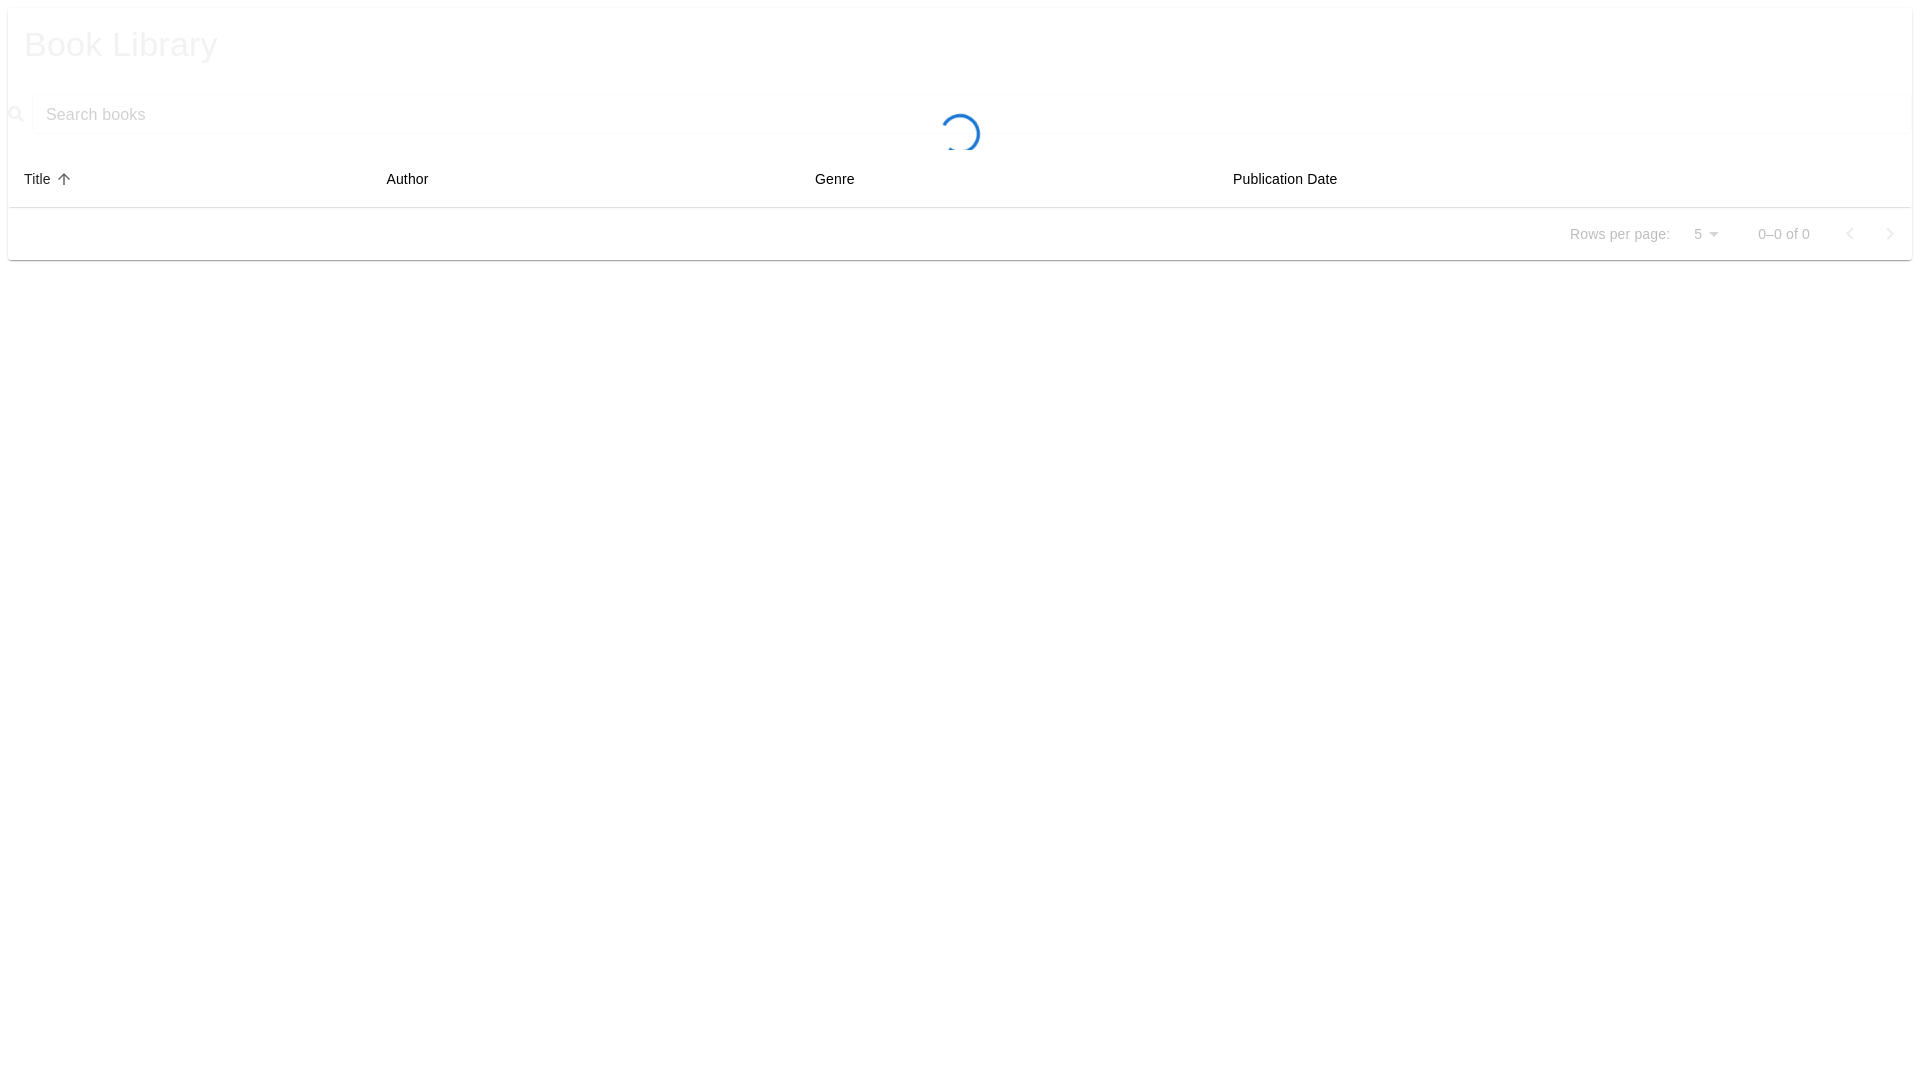Click the Book Library heading

click(x=120, y=44)
